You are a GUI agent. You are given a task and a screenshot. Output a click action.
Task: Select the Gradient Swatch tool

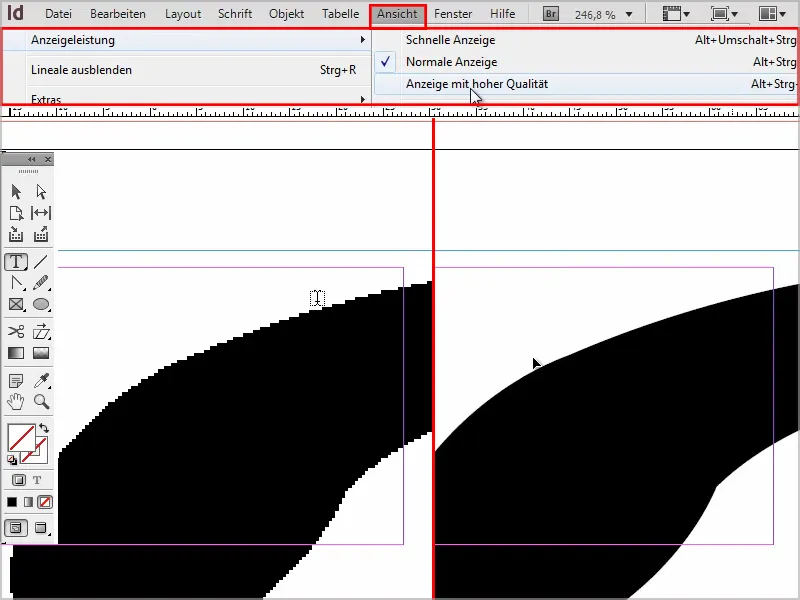16,353
